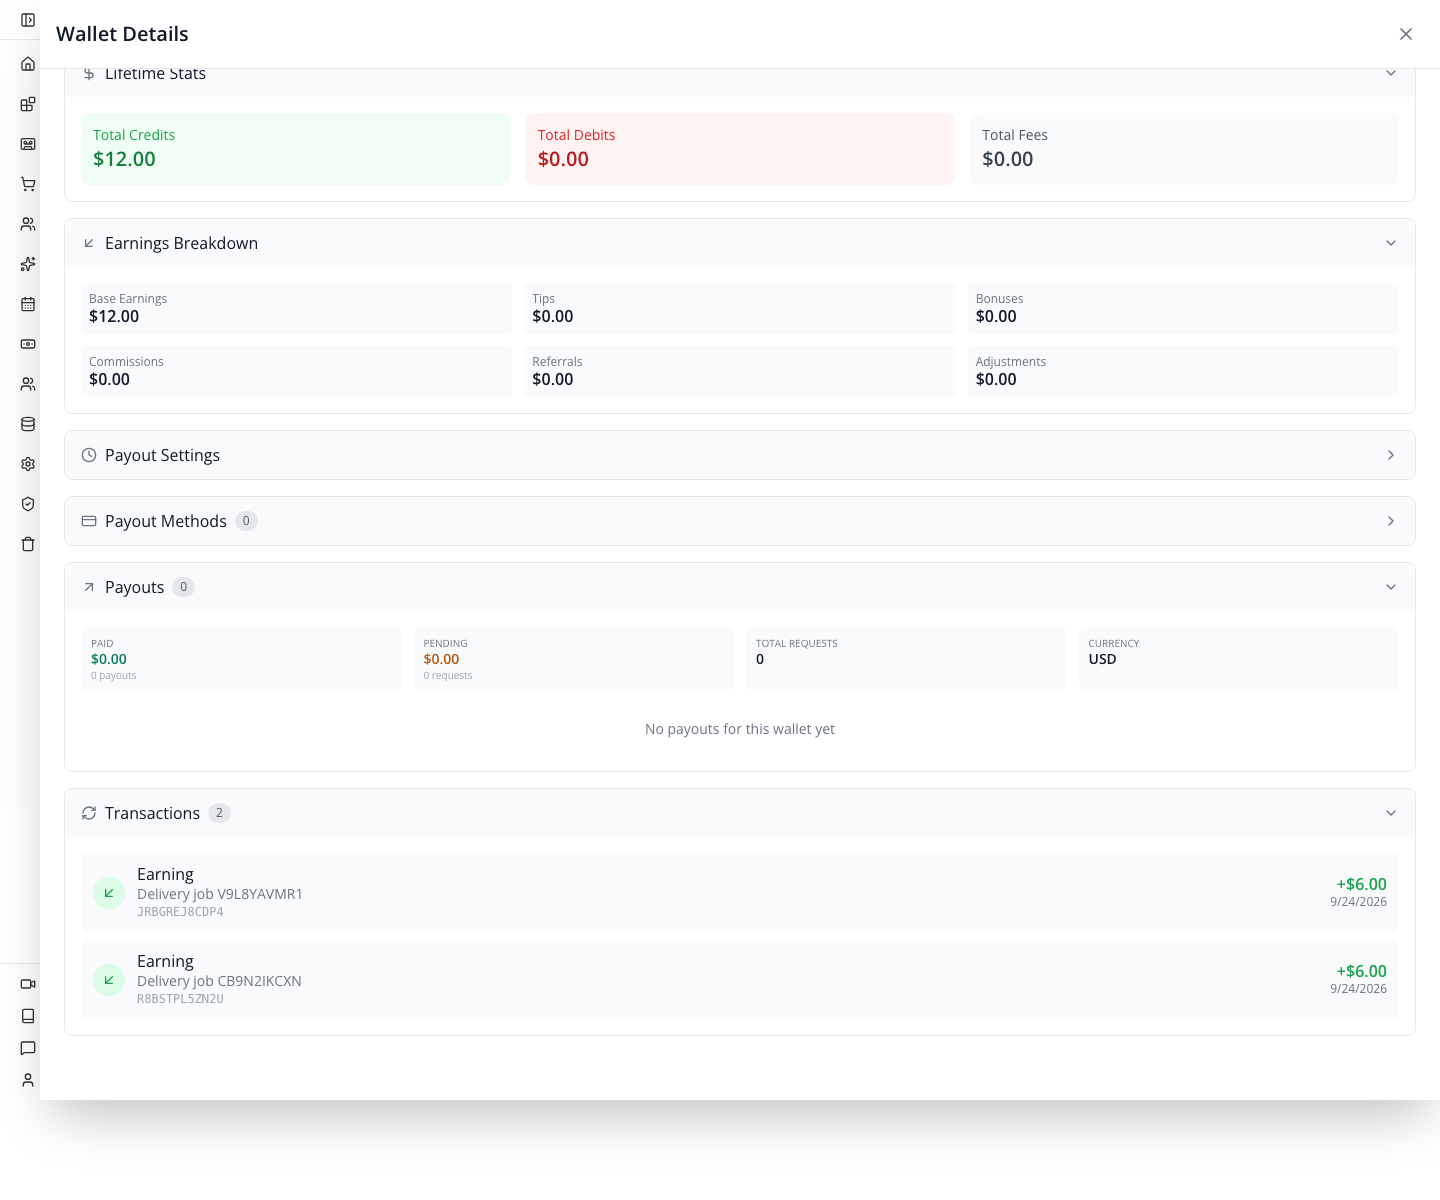Click the +$6.00 amount for job CB9N2IKCXN
The height and width of the screenshot is (1200, 1440).
click(x=1362, y=971)
